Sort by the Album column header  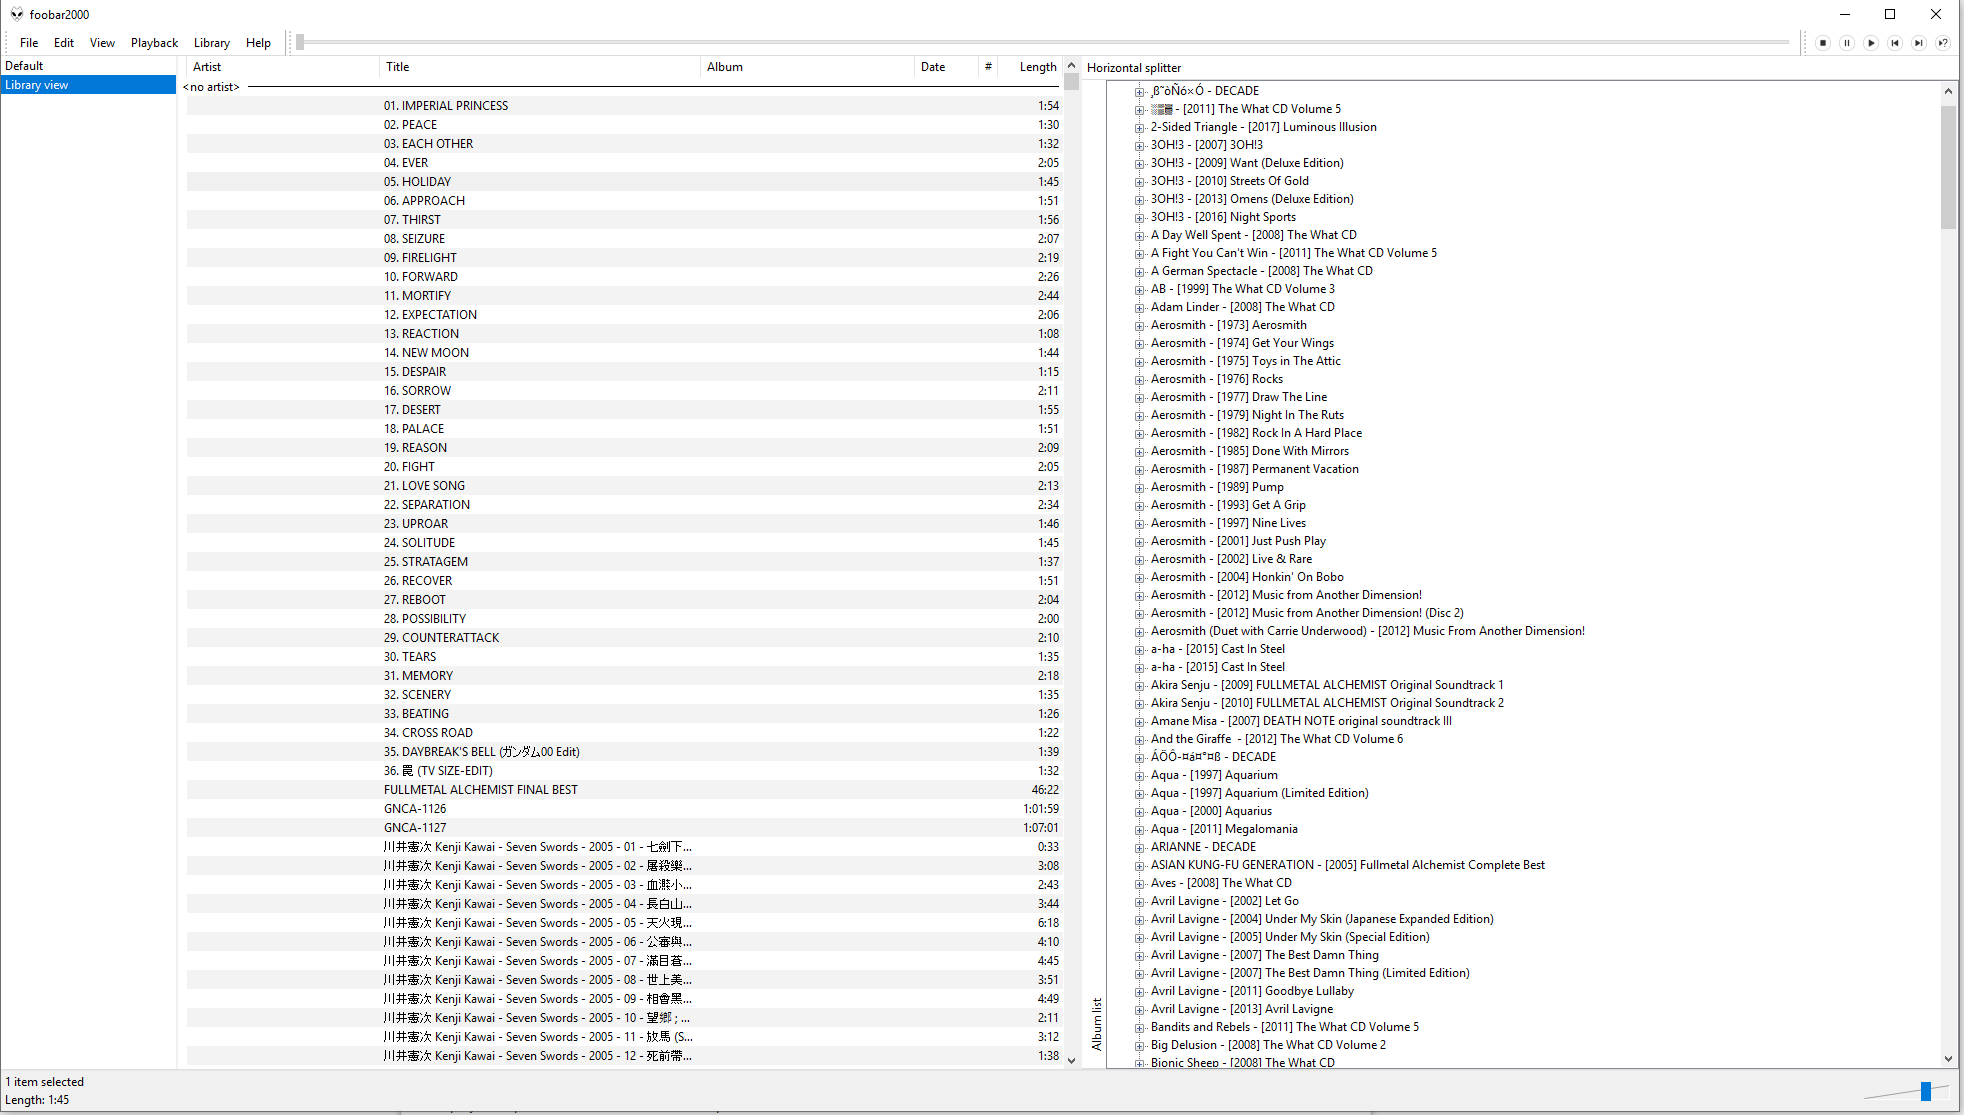[807, 67]
